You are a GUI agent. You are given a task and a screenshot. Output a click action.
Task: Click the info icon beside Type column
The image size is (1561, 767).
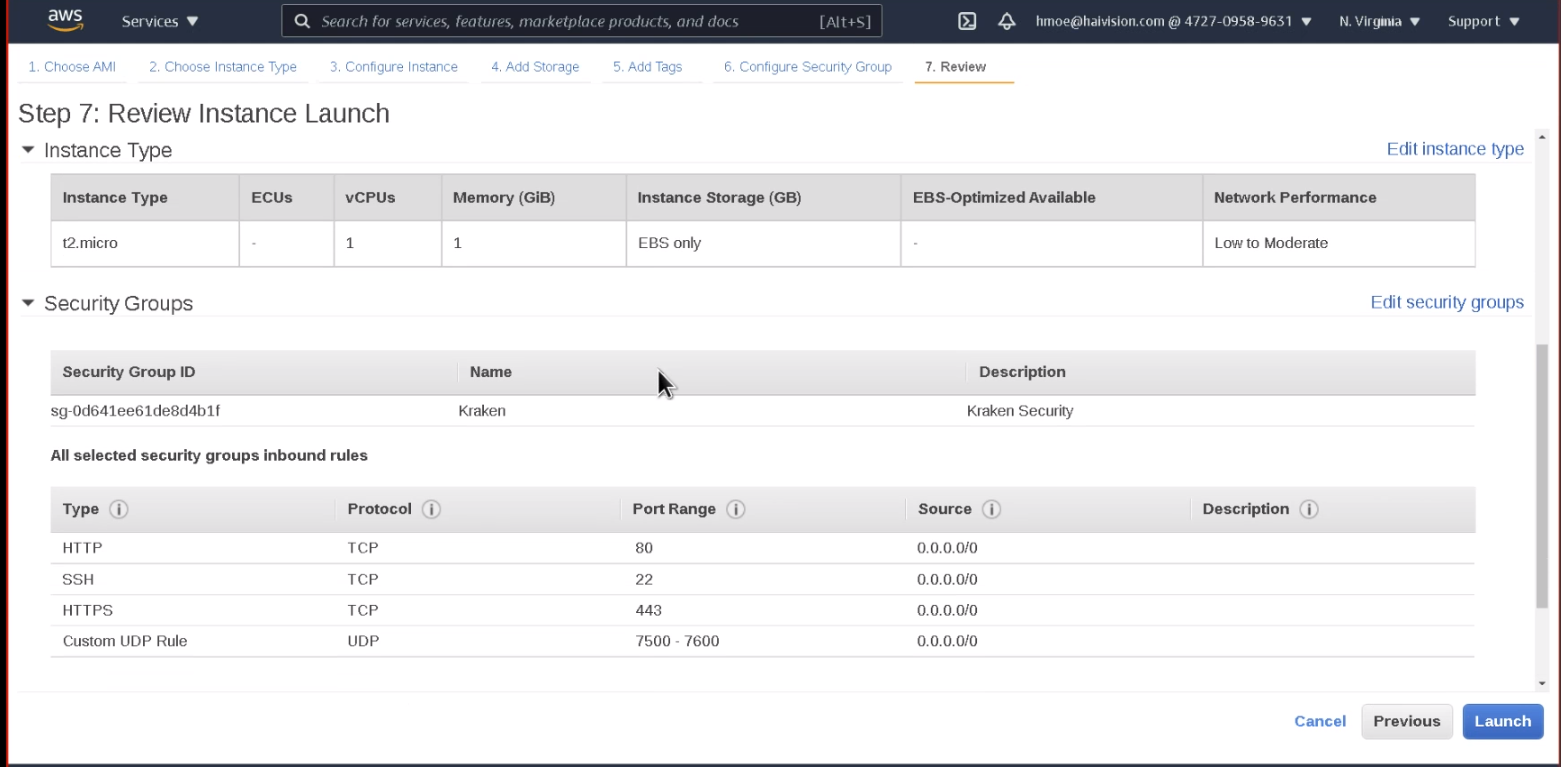pos(118,509)
